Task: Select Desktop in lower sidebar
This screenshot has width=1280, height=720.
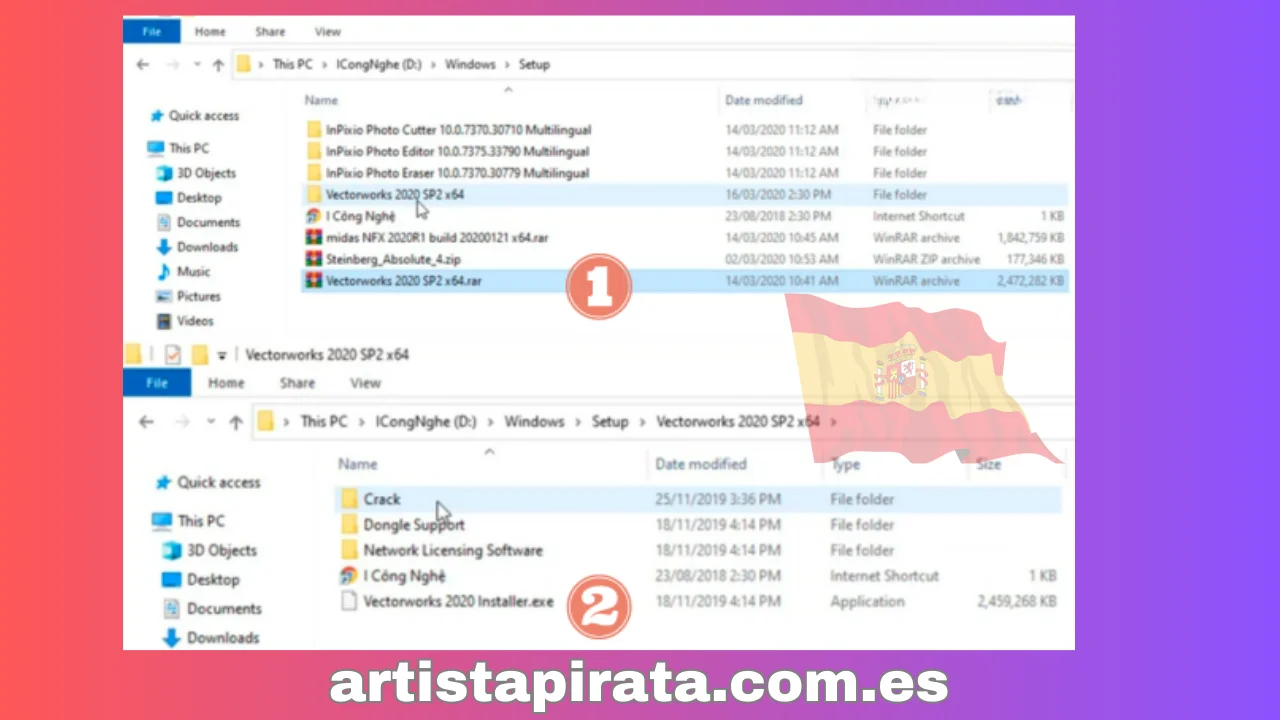Action: point(200,579)
